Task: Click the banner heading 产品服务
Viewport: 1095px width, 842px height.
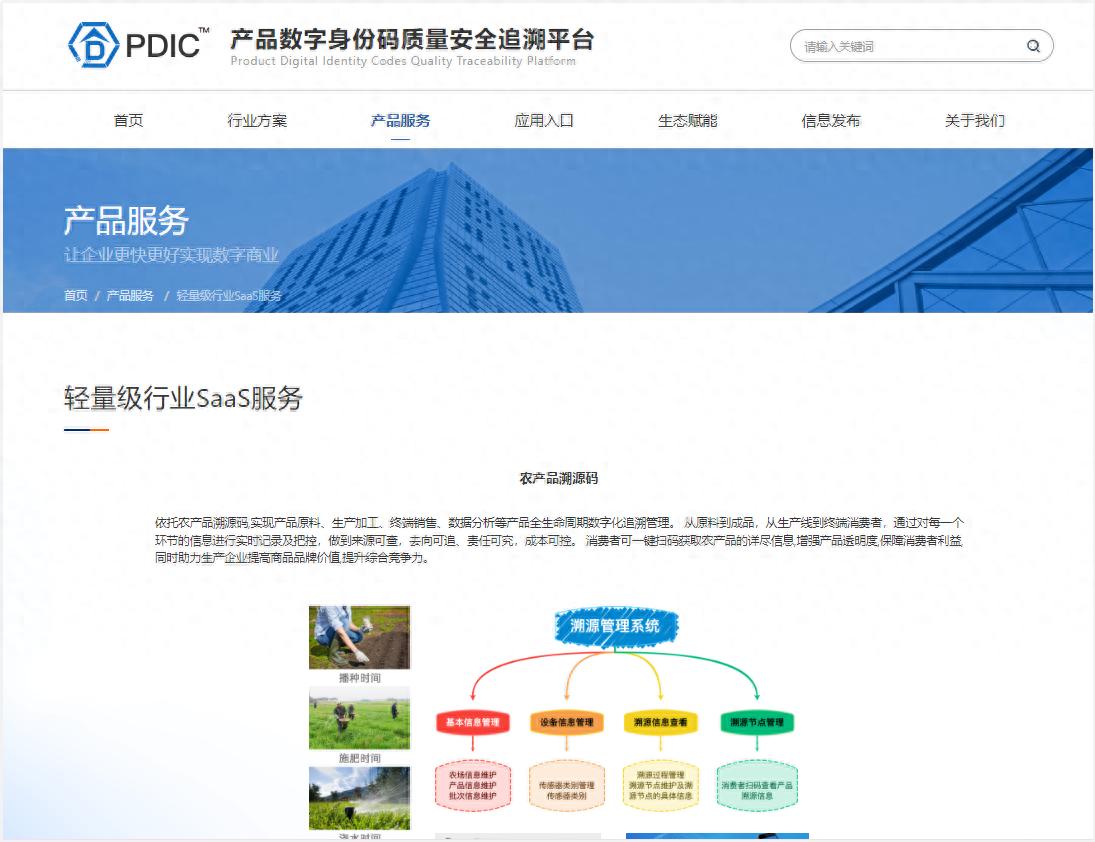Action: [126, 221]
